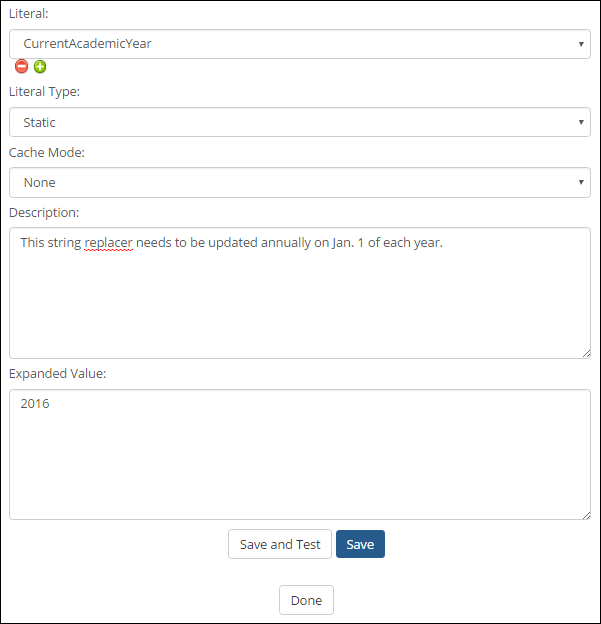This screenshot has height=624, width=601.
Task: Click the Save and Test button
Action: 280,544
